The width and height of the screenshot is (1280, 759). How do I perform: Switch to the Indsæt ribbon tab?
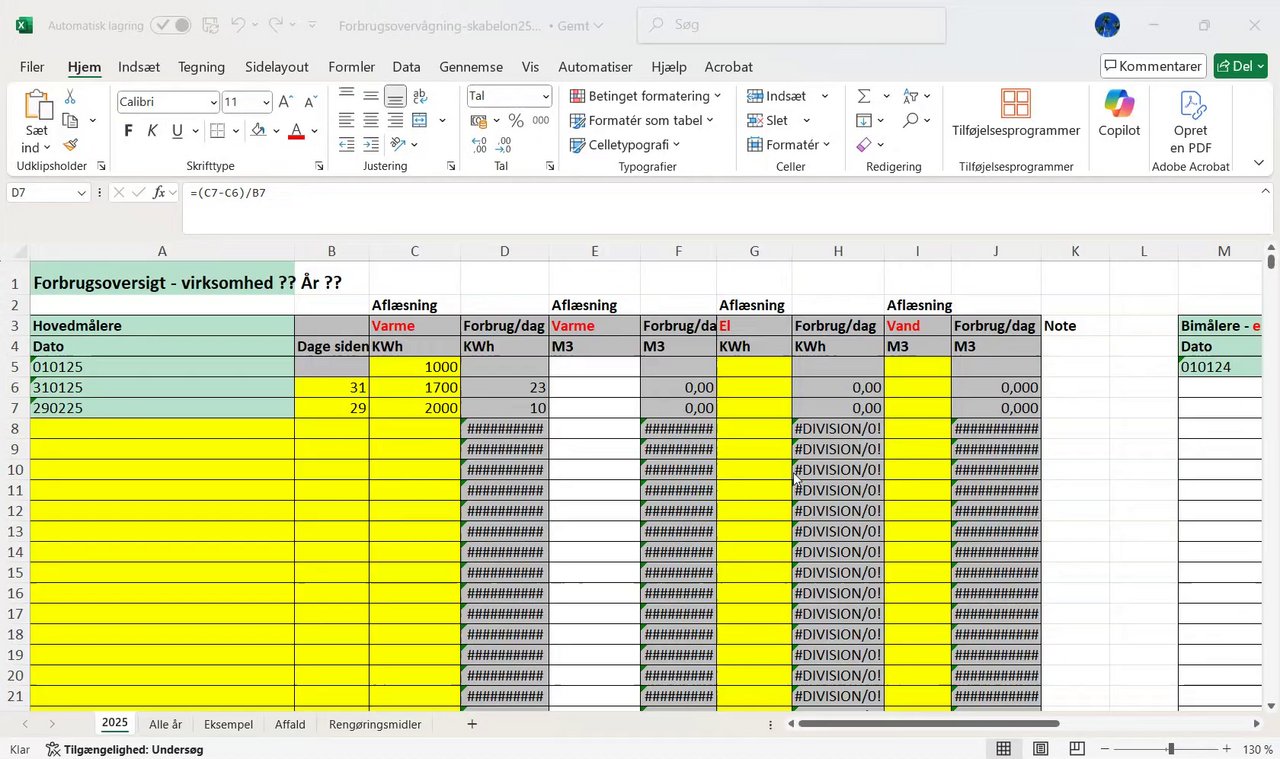pos(139,67)
